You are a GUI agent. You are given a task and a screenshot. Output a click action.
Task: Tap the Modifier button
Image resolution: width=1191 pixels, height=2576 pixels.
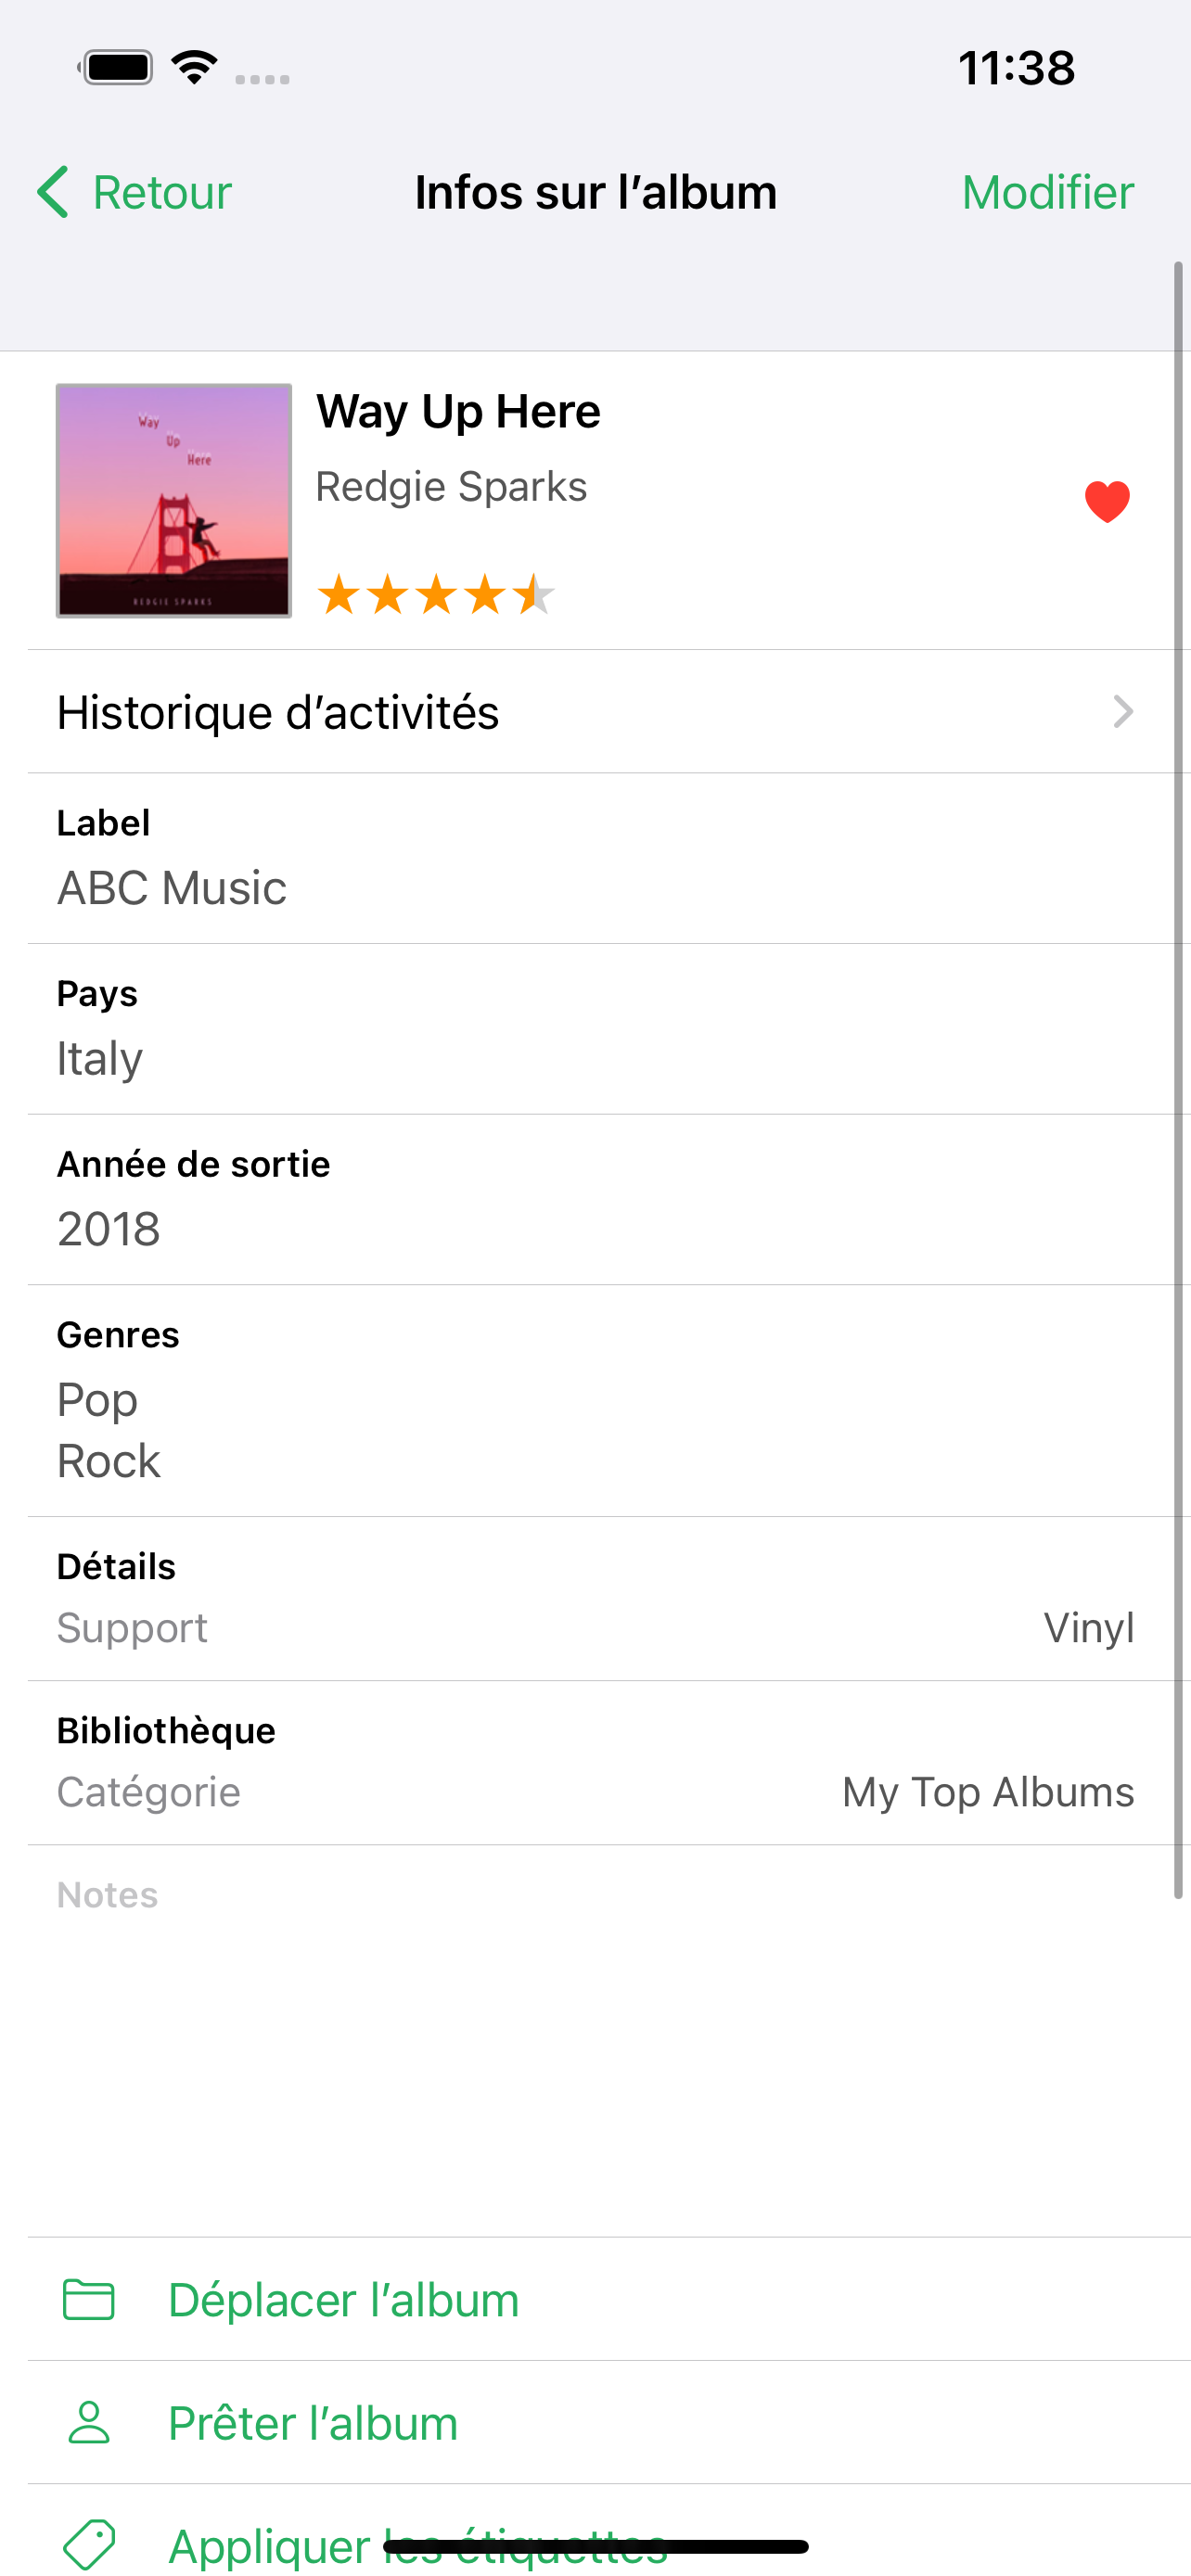click(x=1047, y=192)
